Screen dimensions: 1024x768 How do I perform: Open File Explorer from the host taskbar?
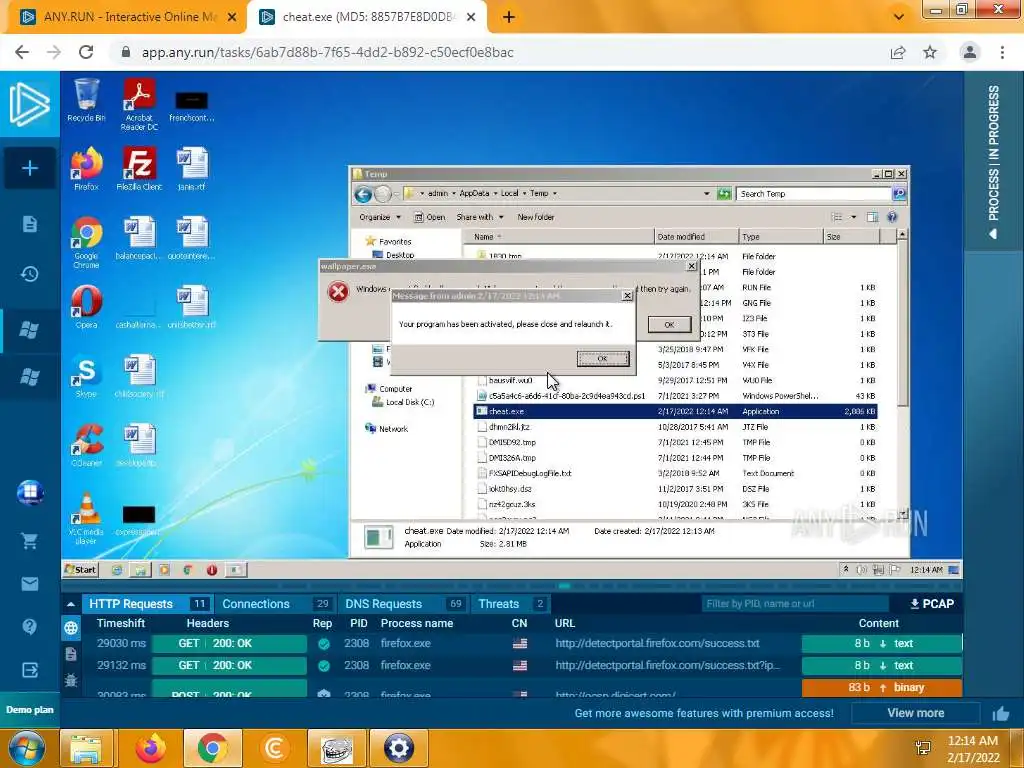[x=86, y=748]
